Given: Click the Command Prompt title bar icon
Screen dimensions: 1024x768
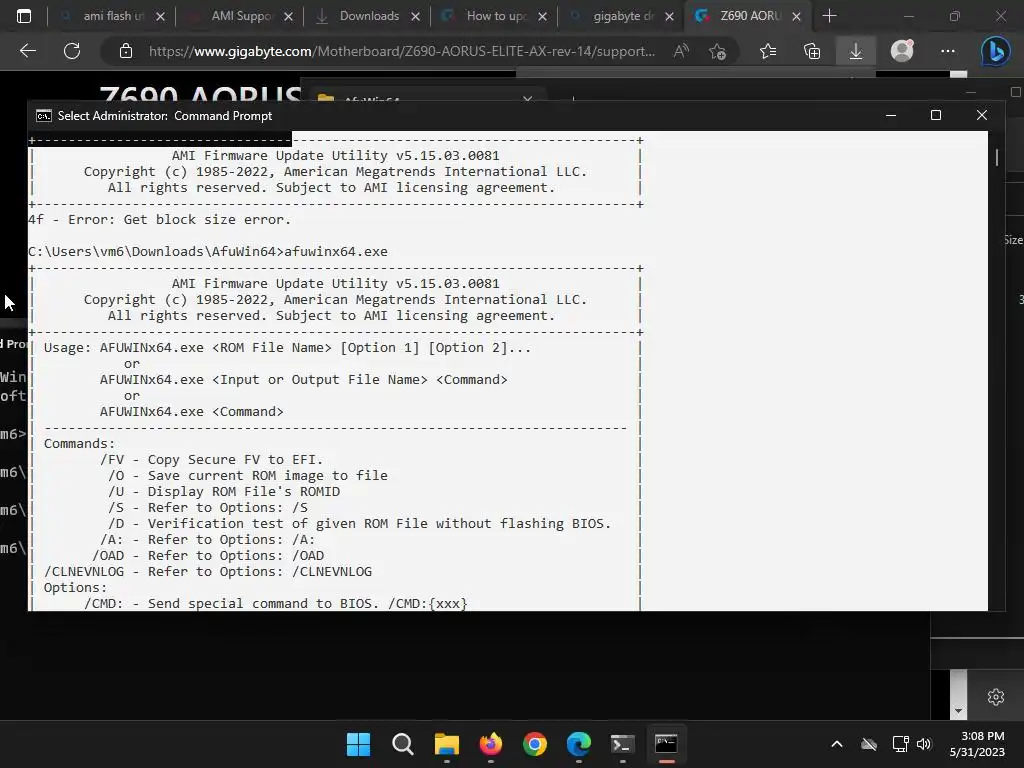Looking at the screenshot, I should click(x=44, y=116).
